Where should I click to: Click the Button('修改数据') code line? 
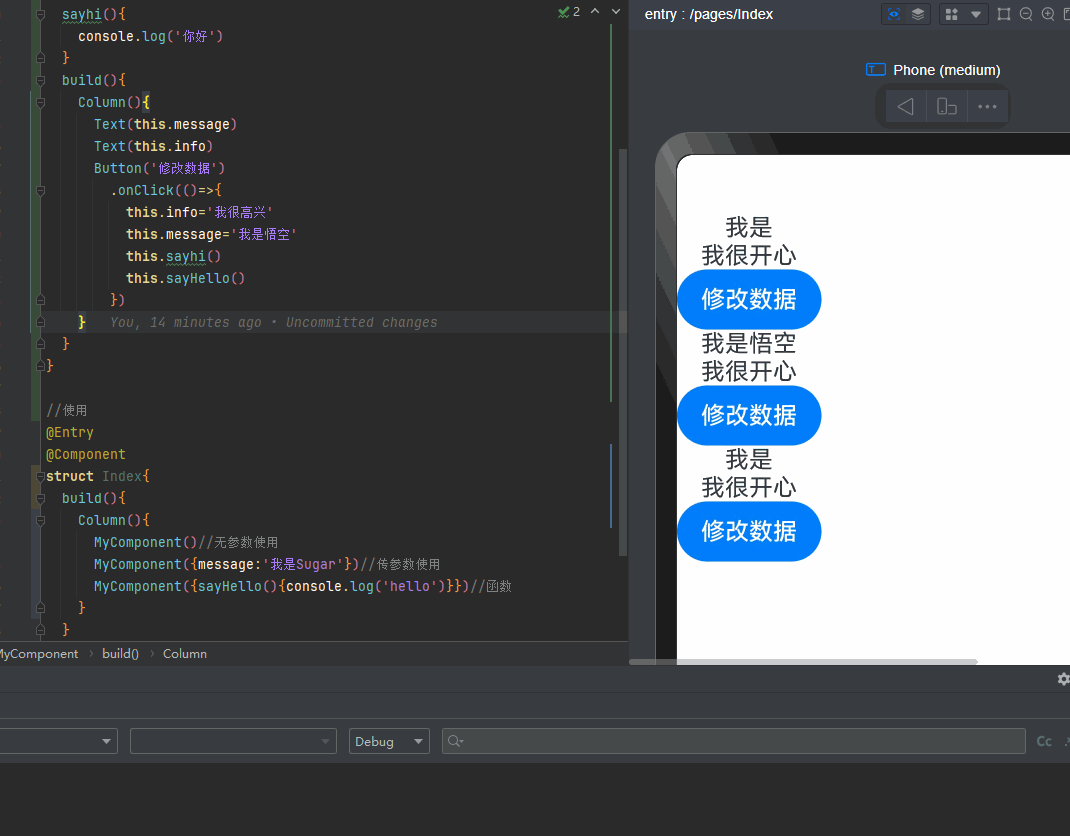pyautogui.click(x=159, y=168)
